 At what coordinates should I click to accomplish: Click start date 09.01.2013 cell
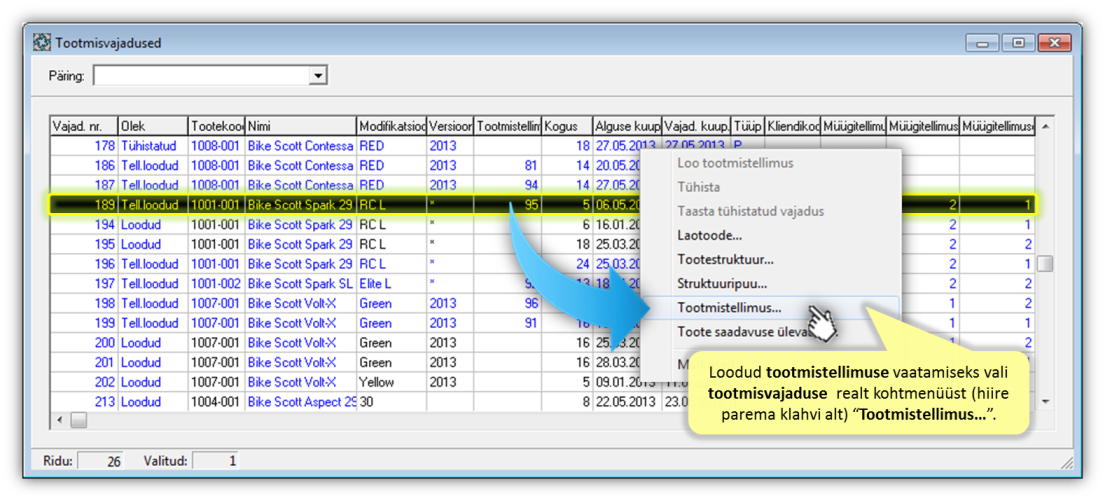click(627, 383)
